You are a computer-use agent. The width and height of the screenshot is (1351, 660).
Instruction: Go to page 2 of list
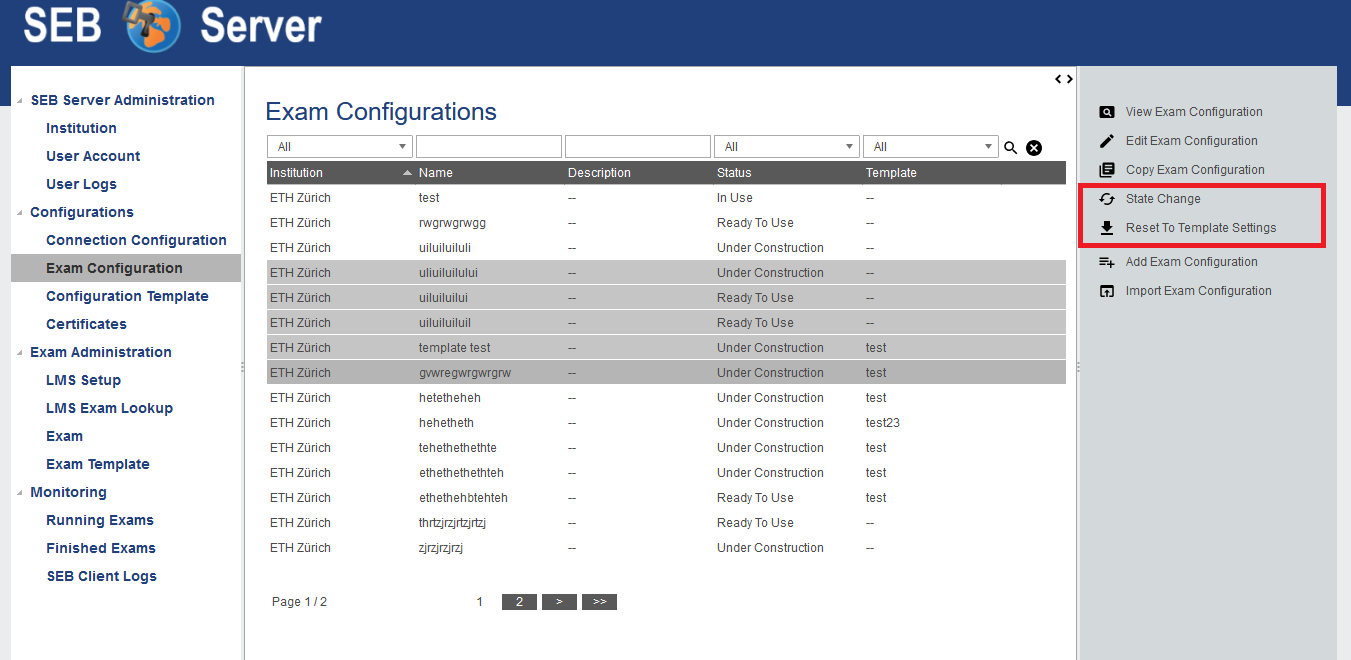click(x=519, y=602)
